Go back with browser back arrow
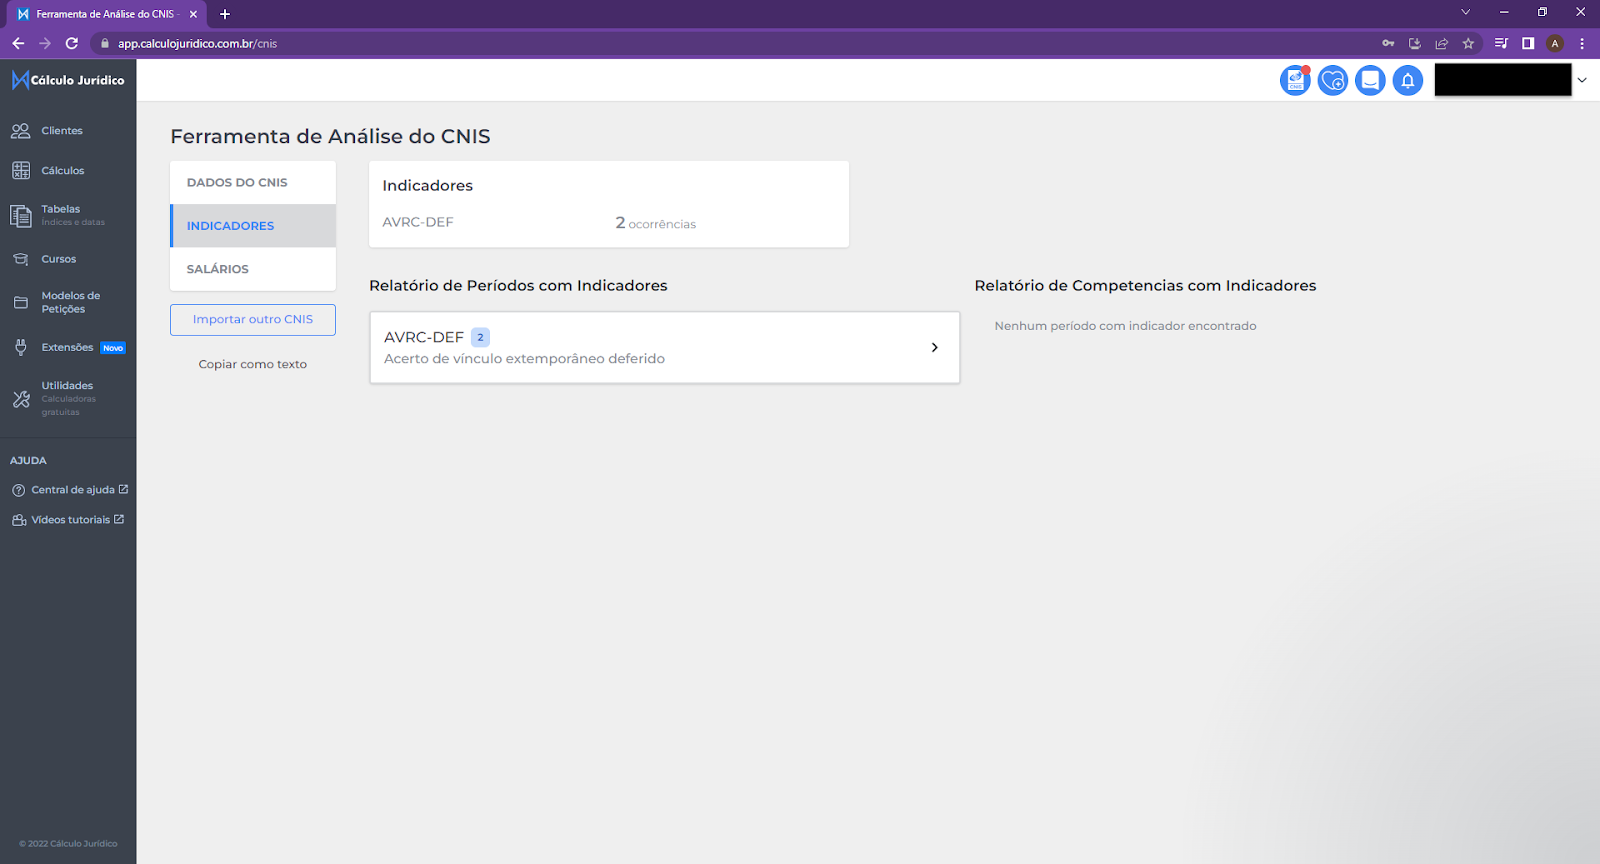1600x864 pixels. coord(18,43)
